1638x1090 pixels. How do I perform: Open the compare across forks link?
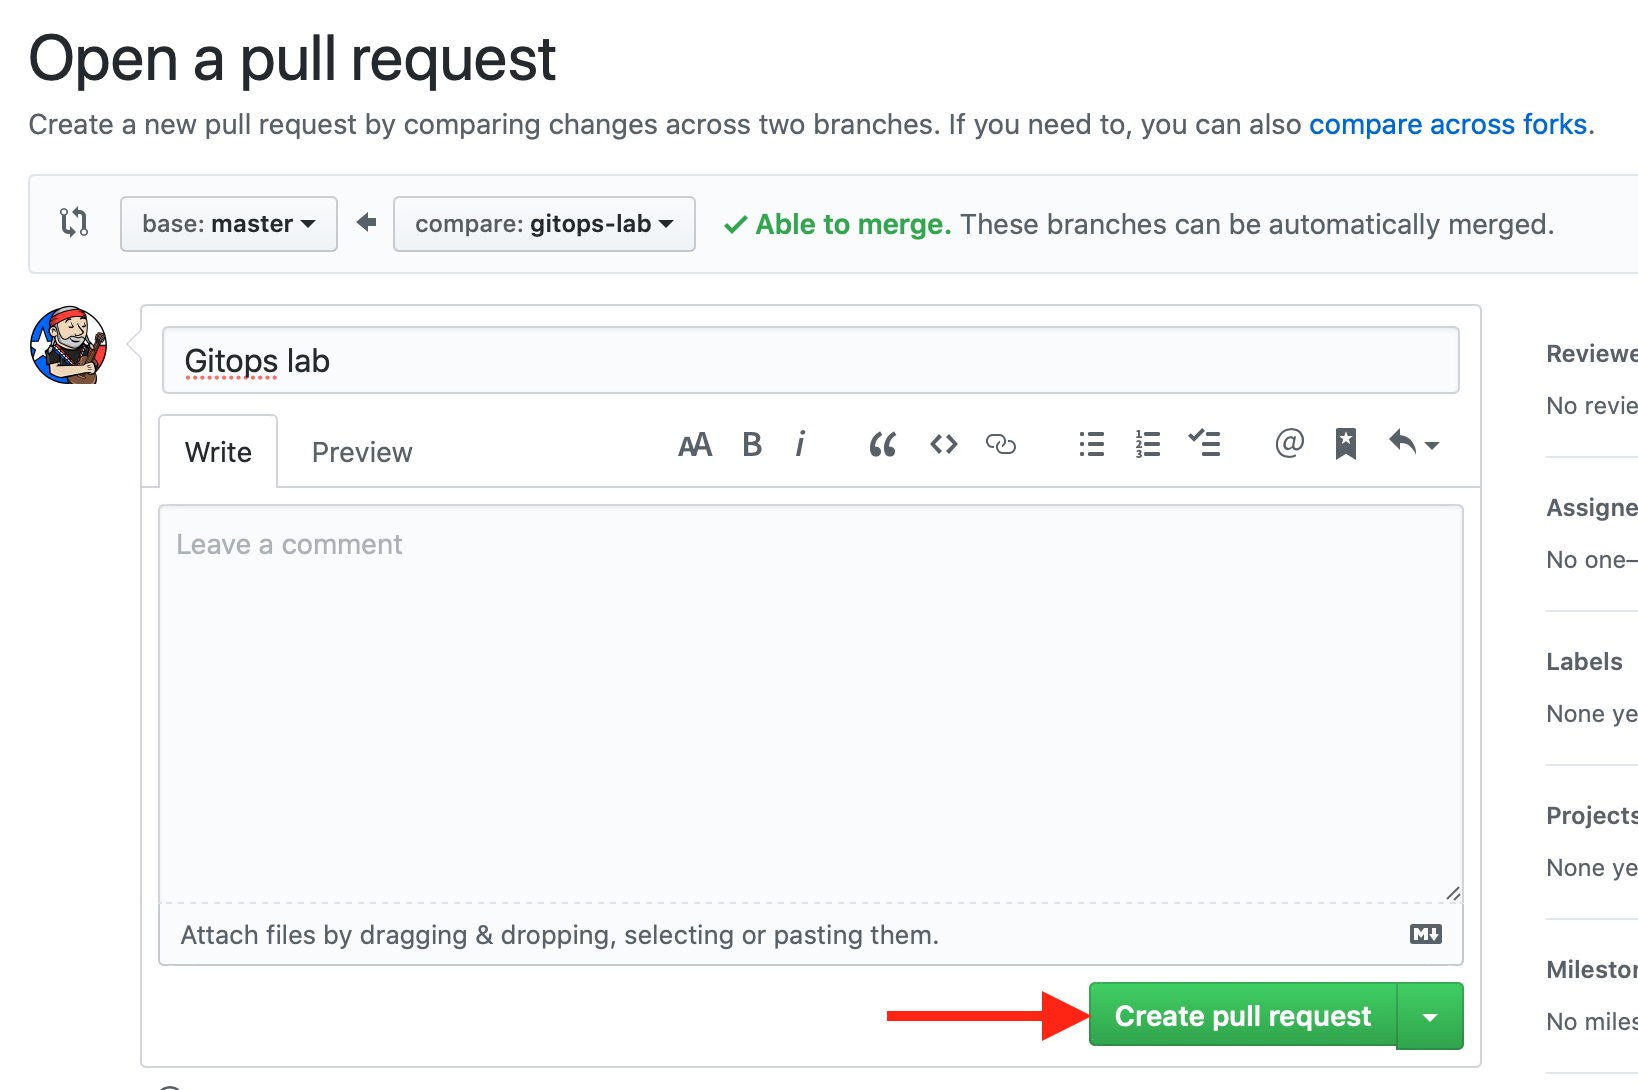[x=1448, y=124]
